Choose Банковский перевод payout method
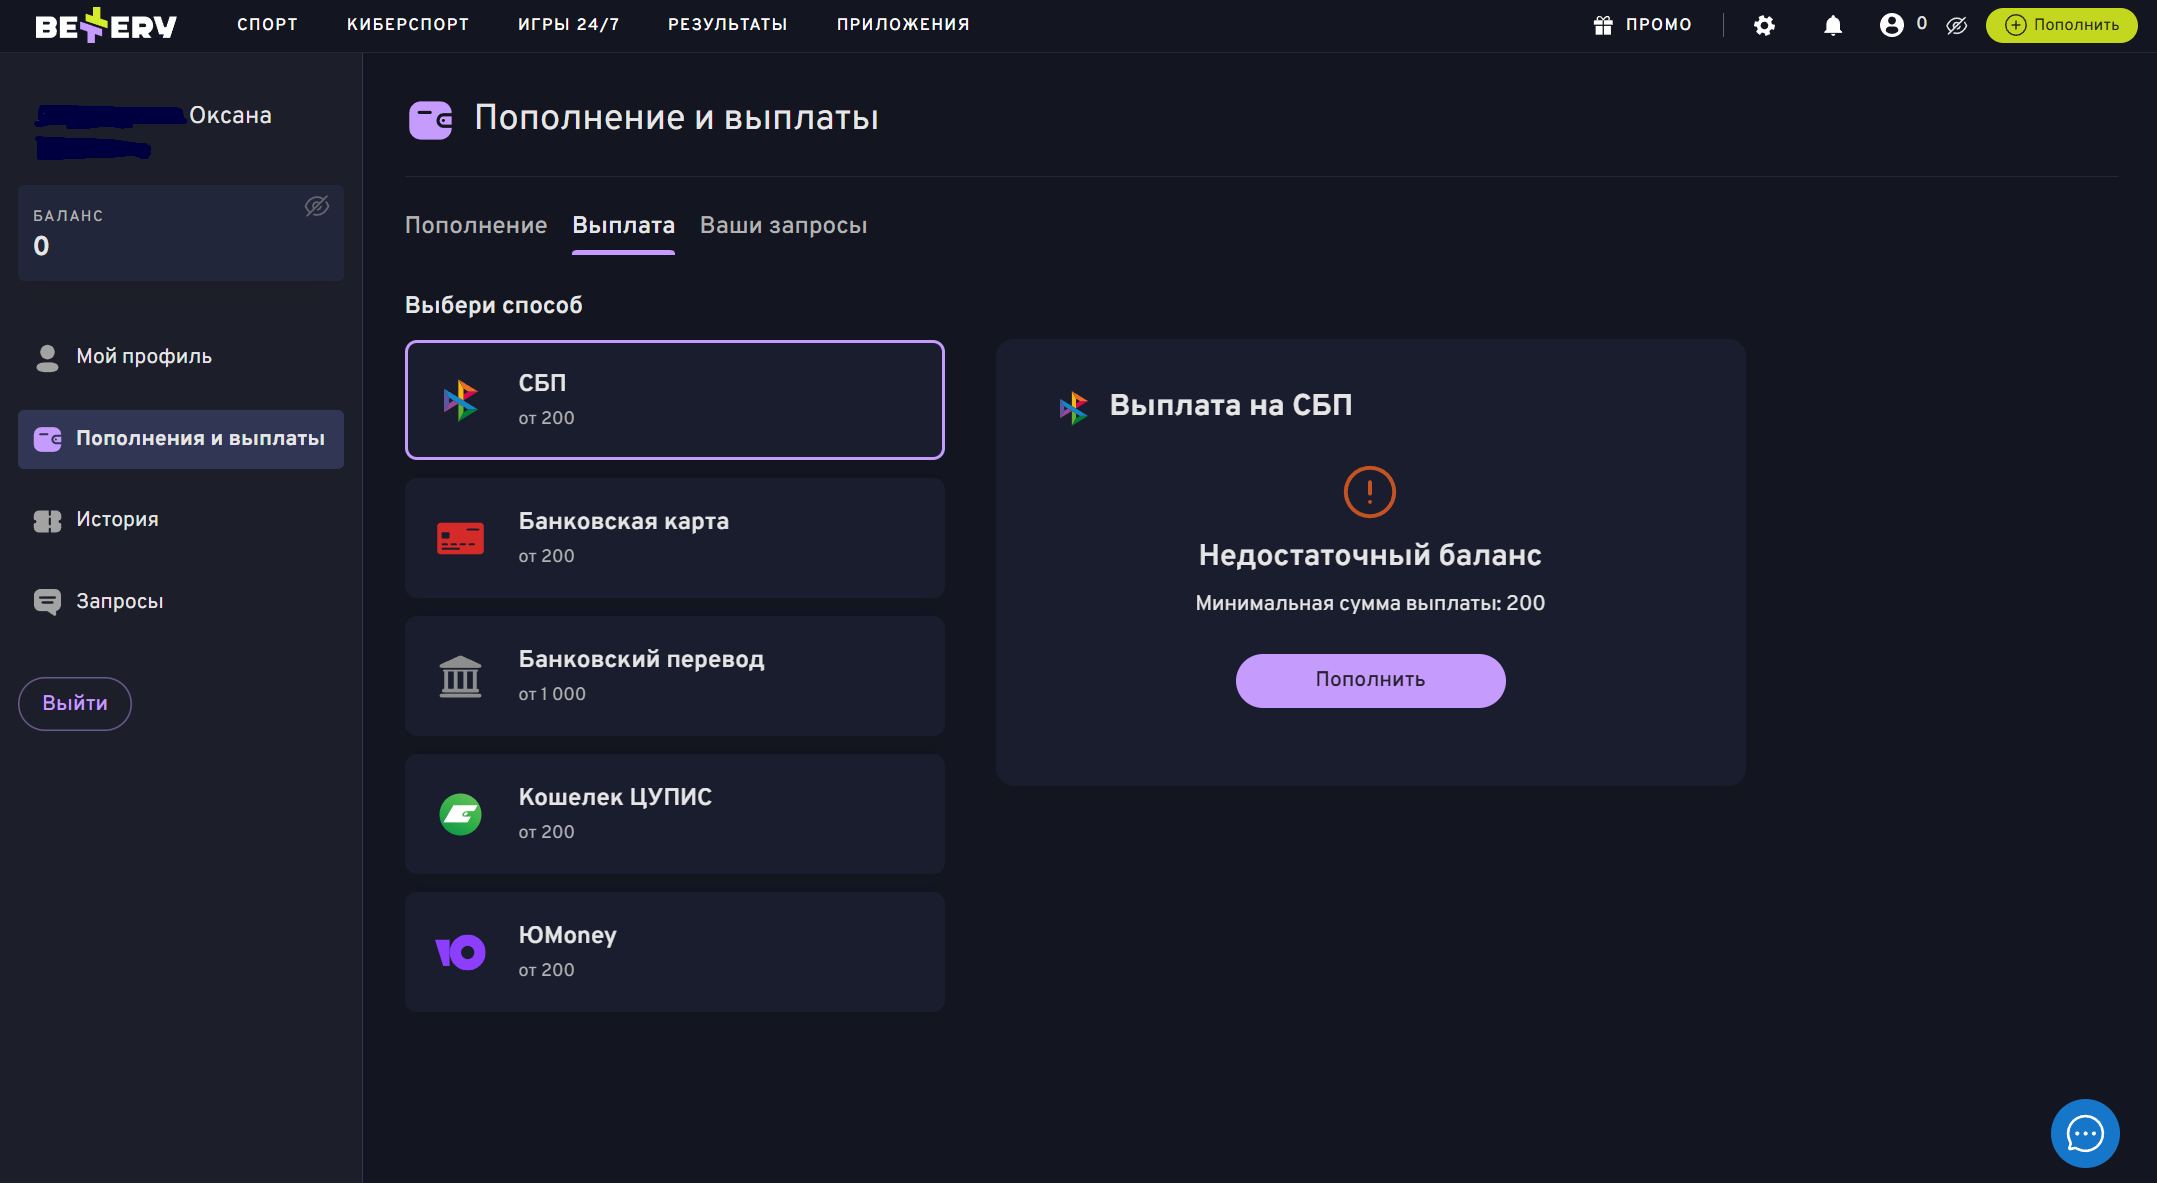Screen dimensions: 2157x1183 [x=675, y=676]
